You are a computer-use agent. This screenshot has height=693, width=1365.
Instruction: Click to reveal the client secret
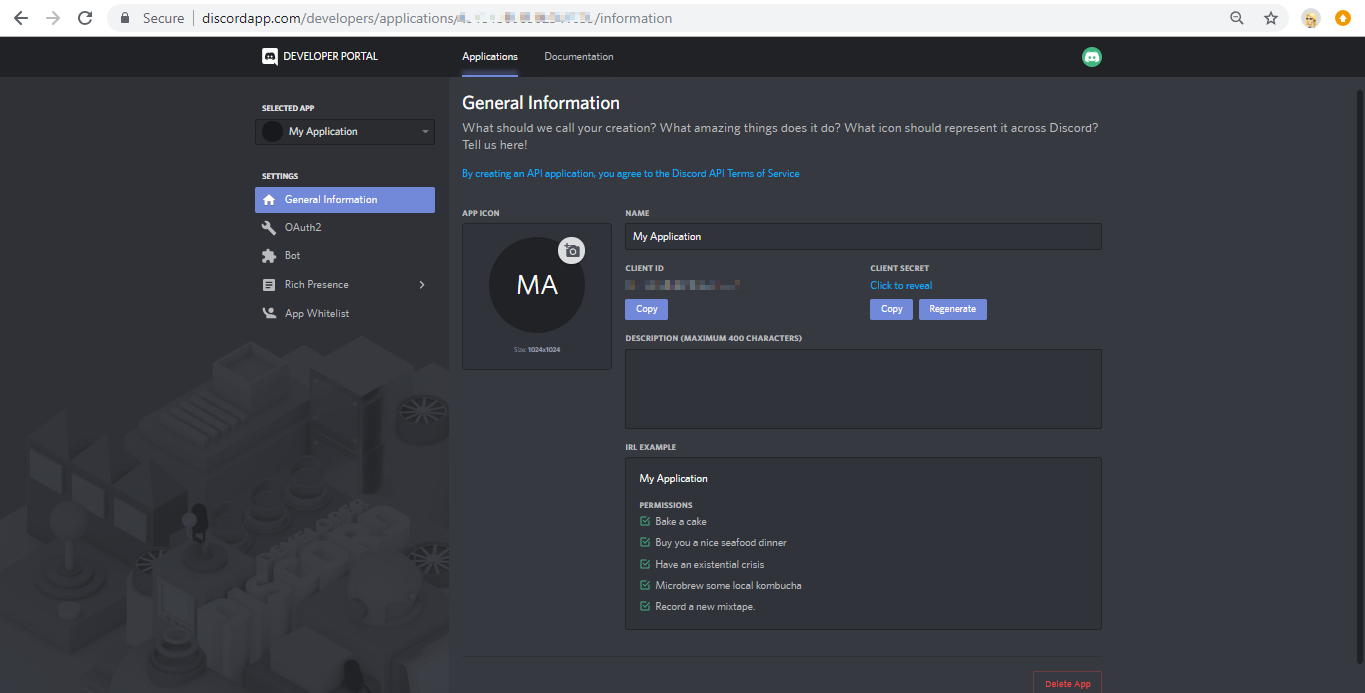(x=901, y=285)
